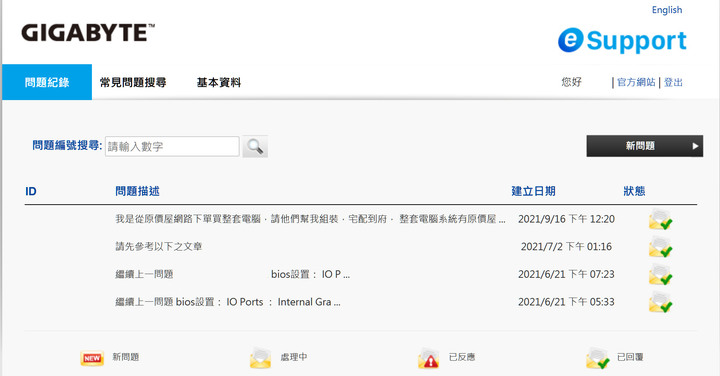Click date 2021/9/16 下午 12:20

(x=566, y=219)
